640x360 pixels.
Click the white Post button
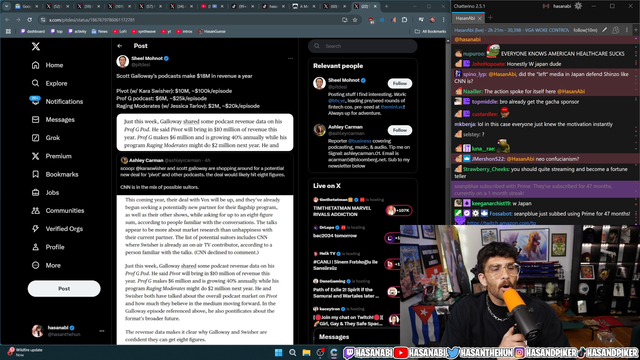(x=64, y=289)
